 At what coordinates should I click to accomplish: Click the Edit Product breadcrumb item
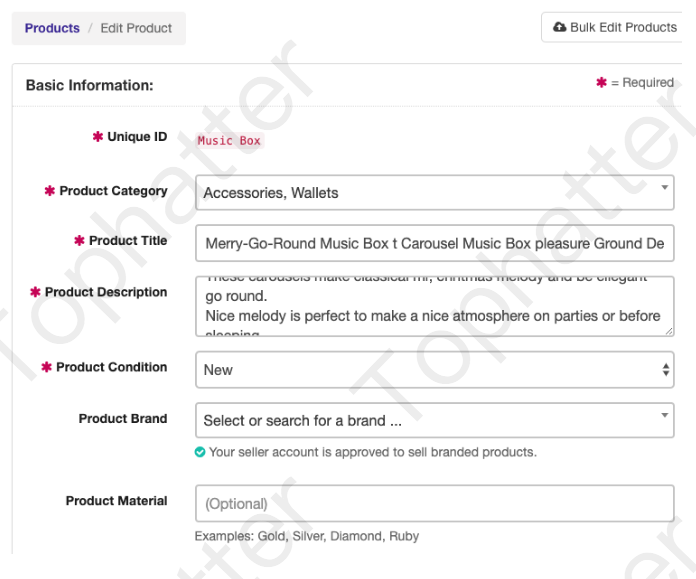pos(136,28)
